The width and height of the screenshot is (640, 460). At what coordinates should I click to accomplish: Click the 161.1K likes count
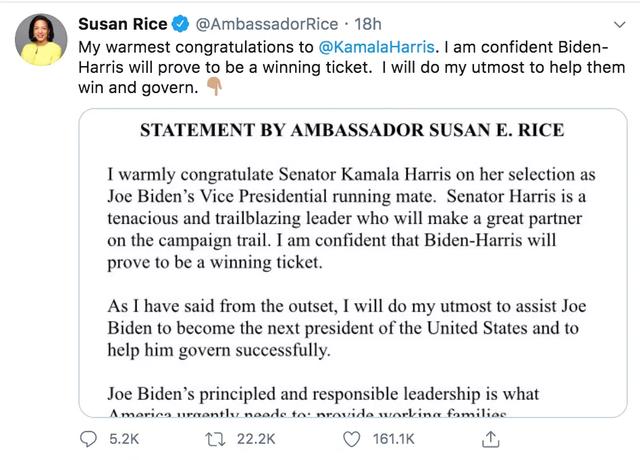[x=392, y=438]
